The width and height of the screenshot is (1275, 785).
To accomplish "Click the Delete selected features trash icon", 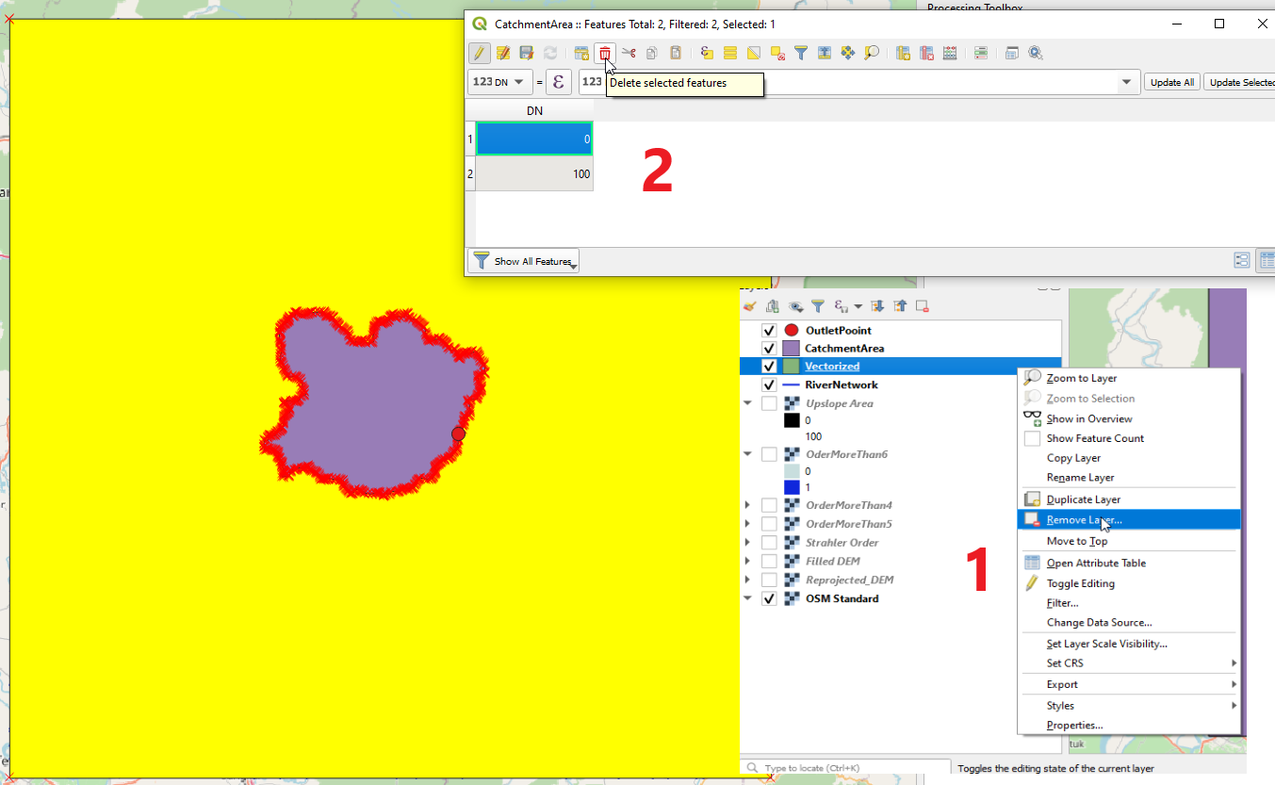I will pyautogui.click(x=605, y=53).
